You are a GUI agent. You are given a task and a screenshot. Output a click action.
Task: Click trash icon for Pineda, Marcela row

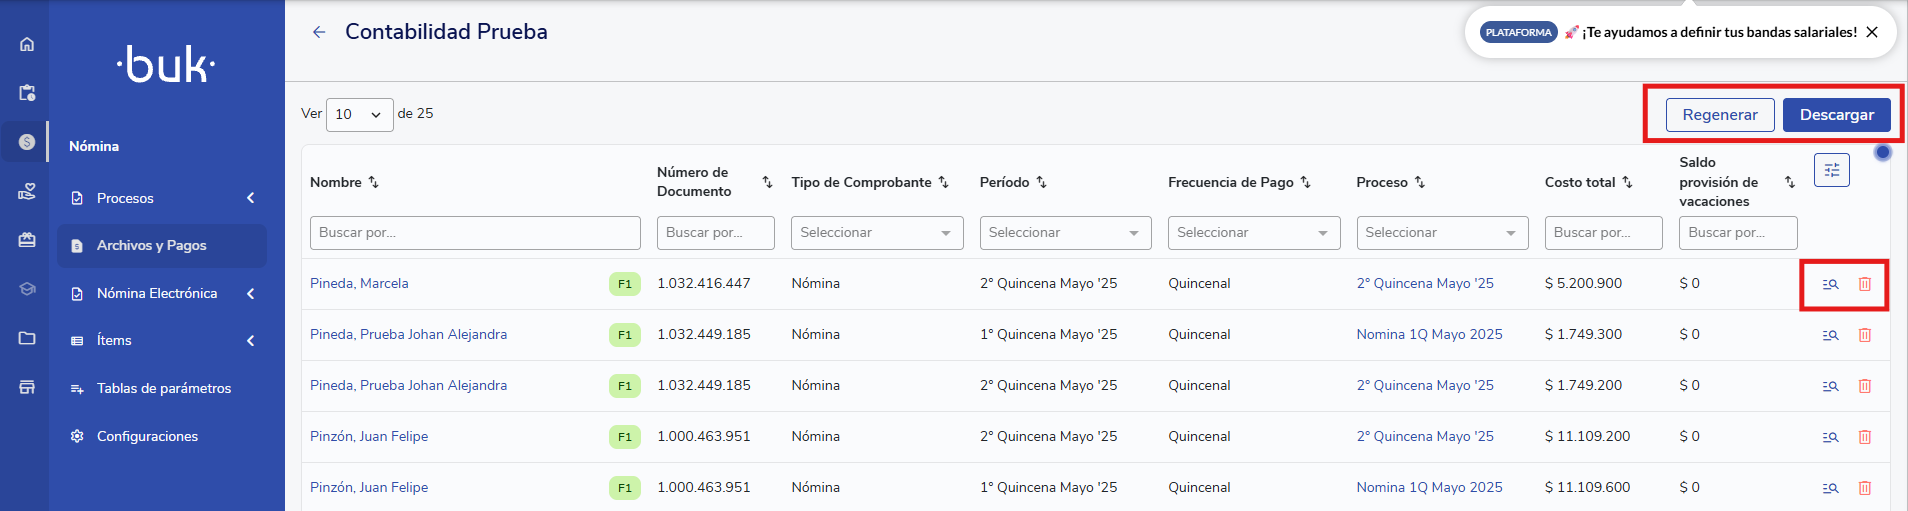[1864, 284]
